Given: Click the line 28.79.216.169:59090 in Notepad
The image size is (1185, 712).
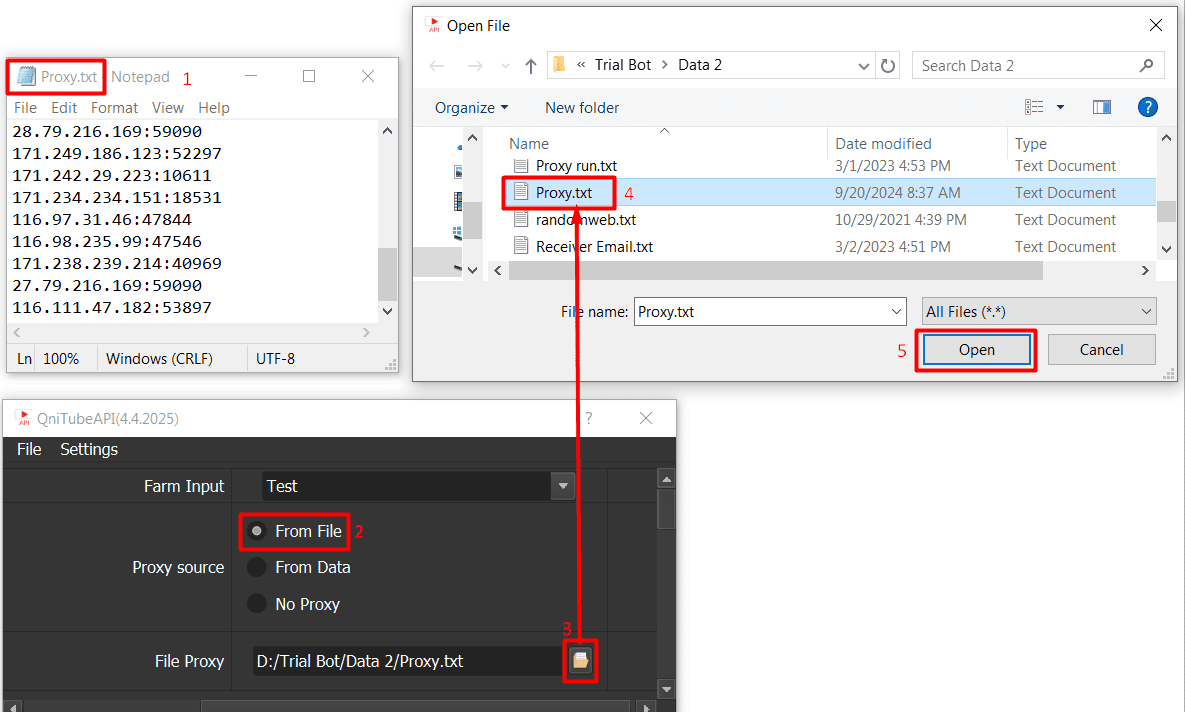Looking at the screenshot, I should 107,132.
